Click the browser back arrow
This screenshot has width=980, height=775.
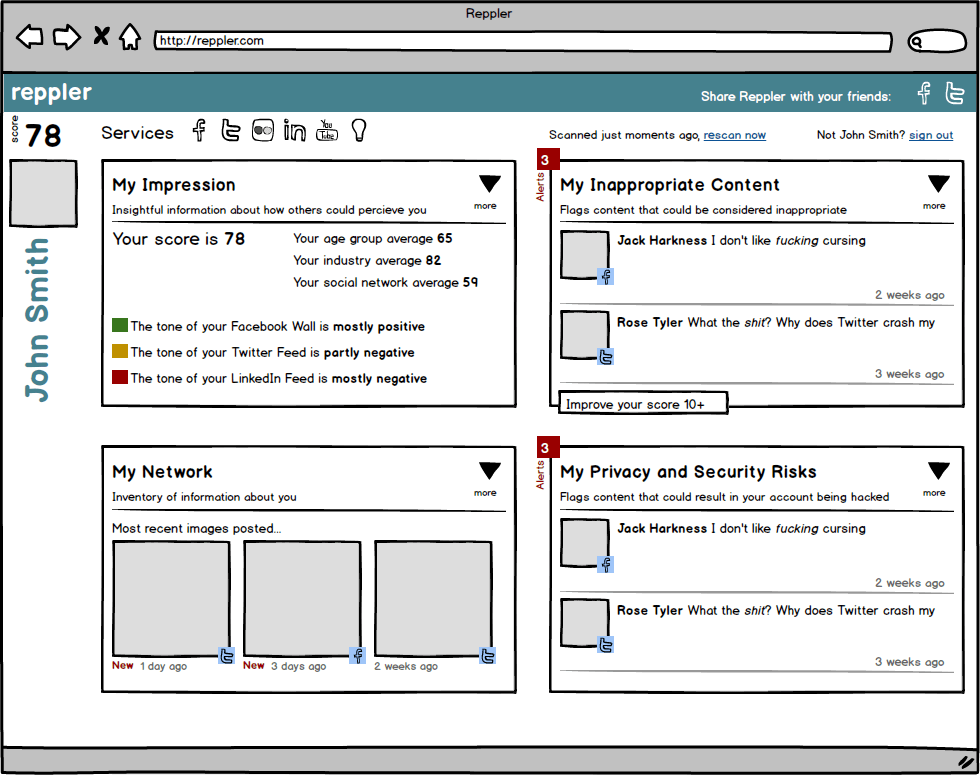(x=29, y=37)
